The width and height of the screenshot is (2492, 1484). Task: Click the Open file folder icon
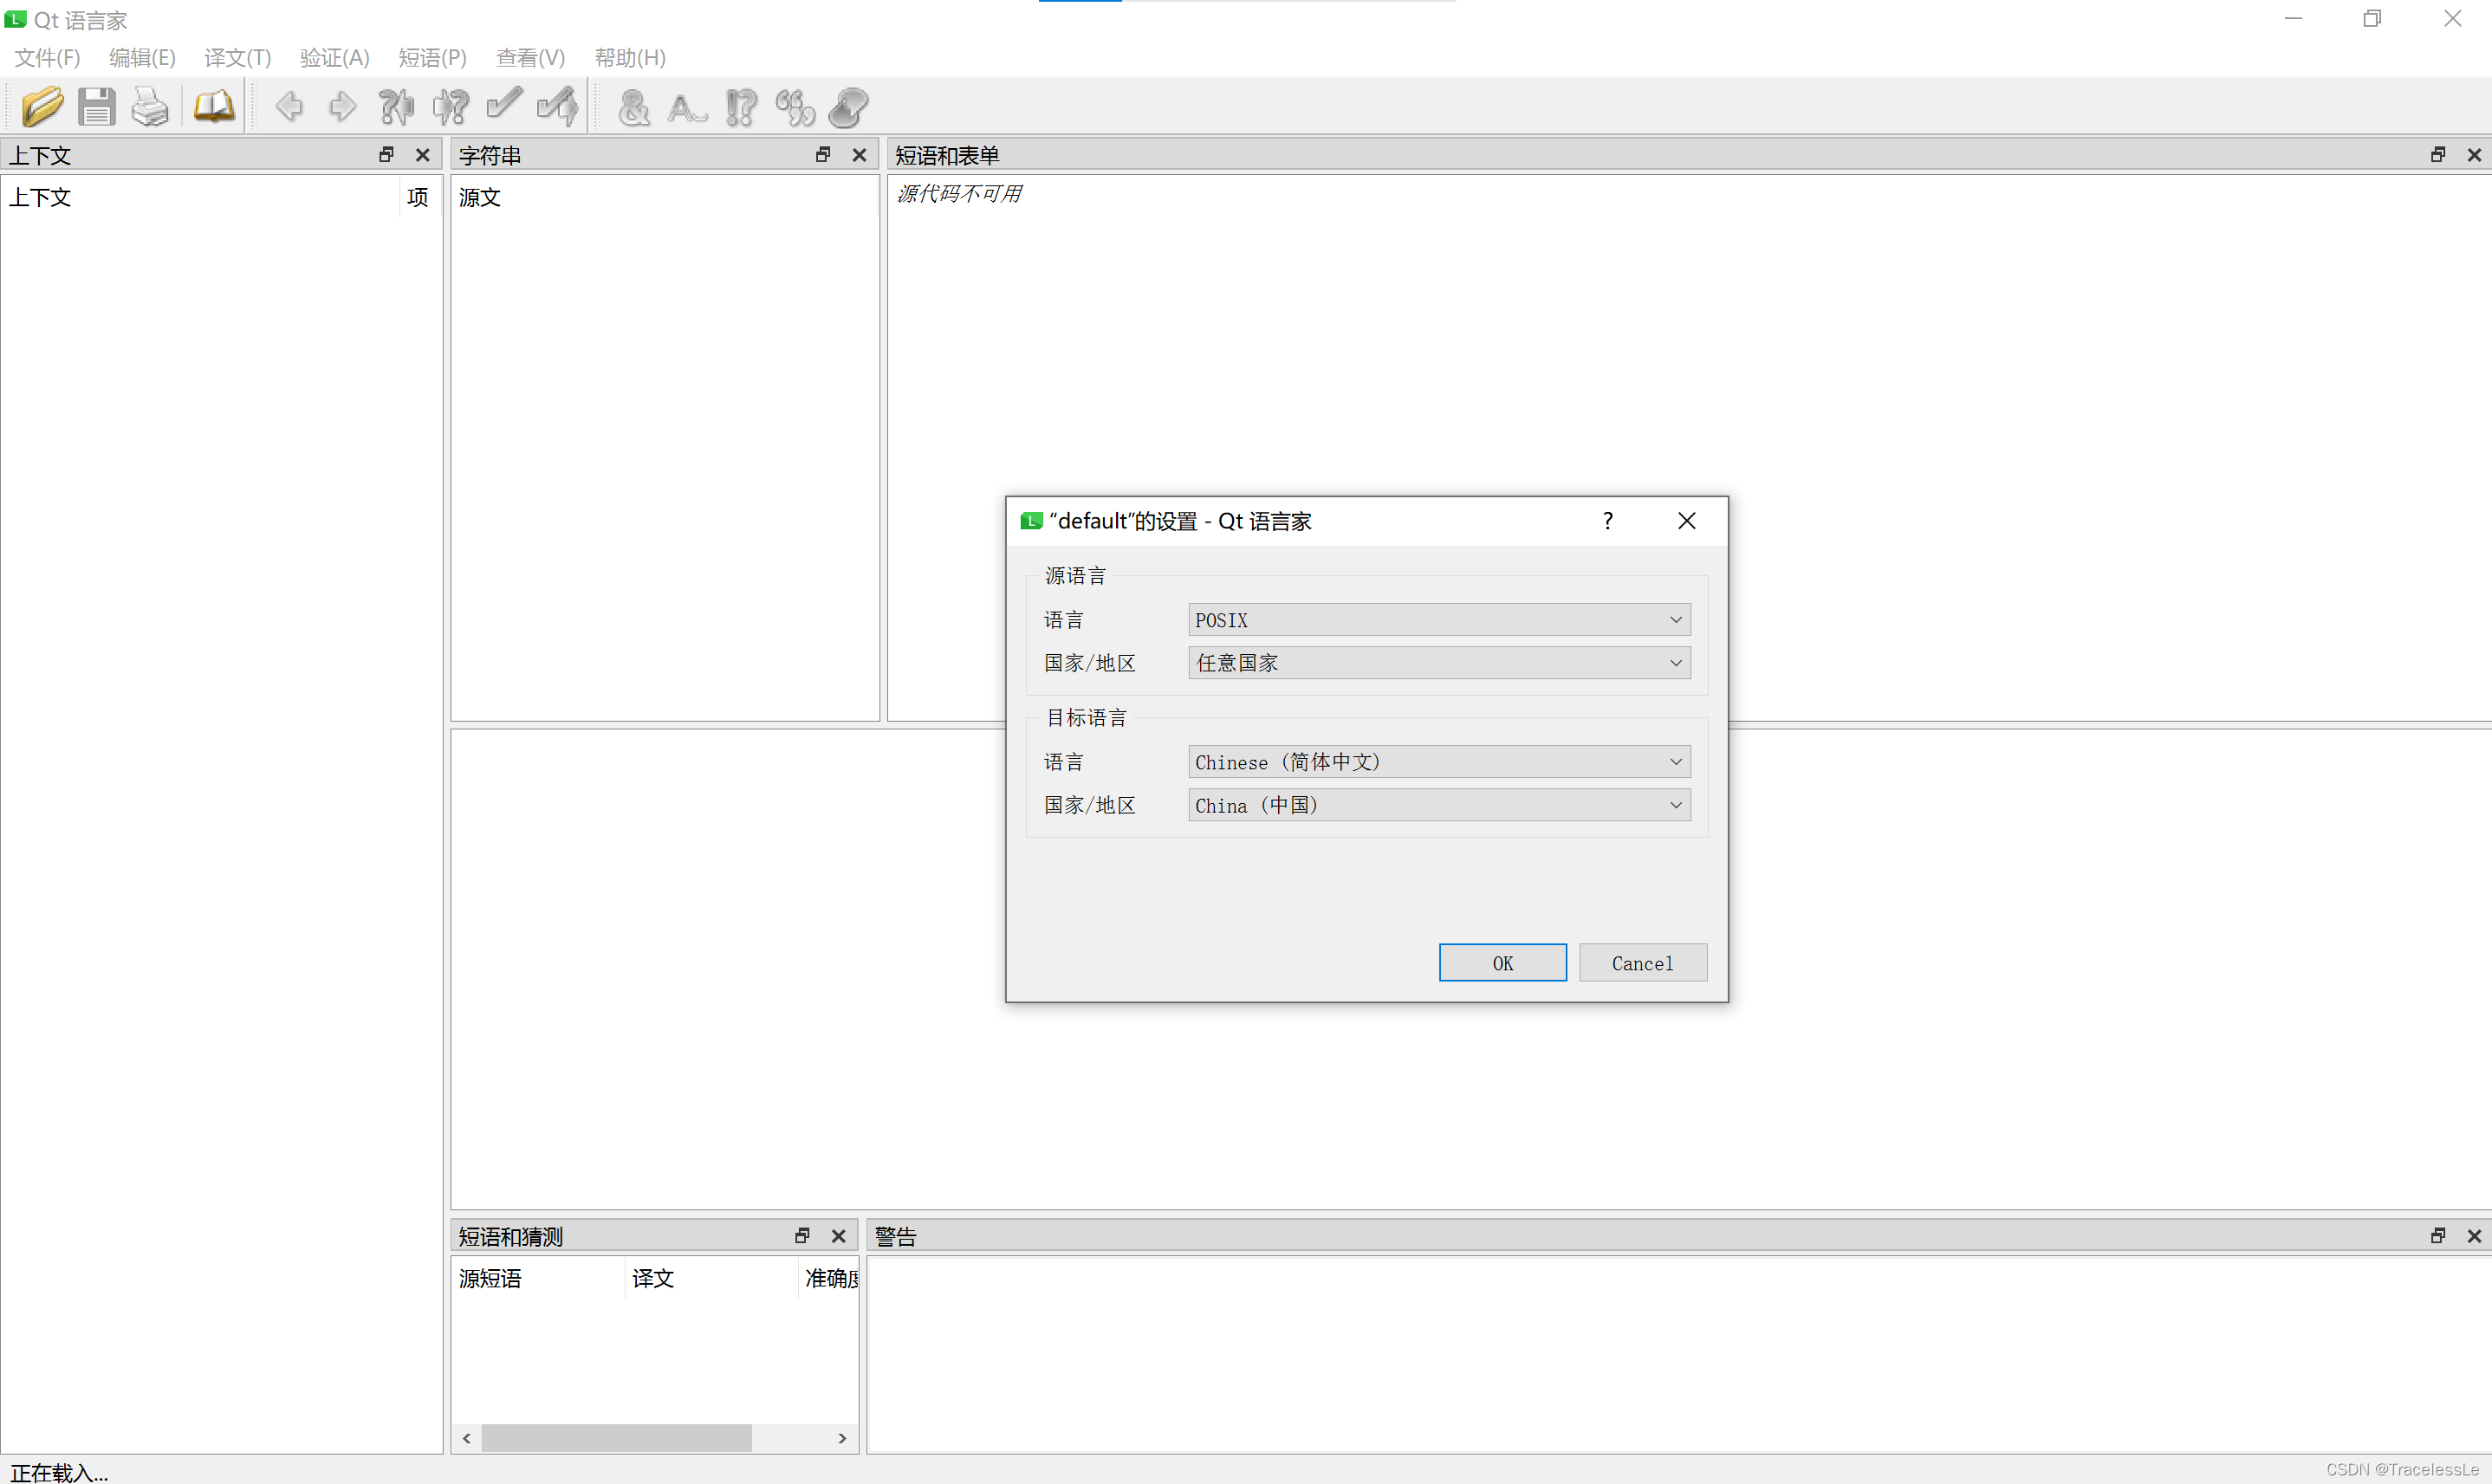click(x=42, y=107)
